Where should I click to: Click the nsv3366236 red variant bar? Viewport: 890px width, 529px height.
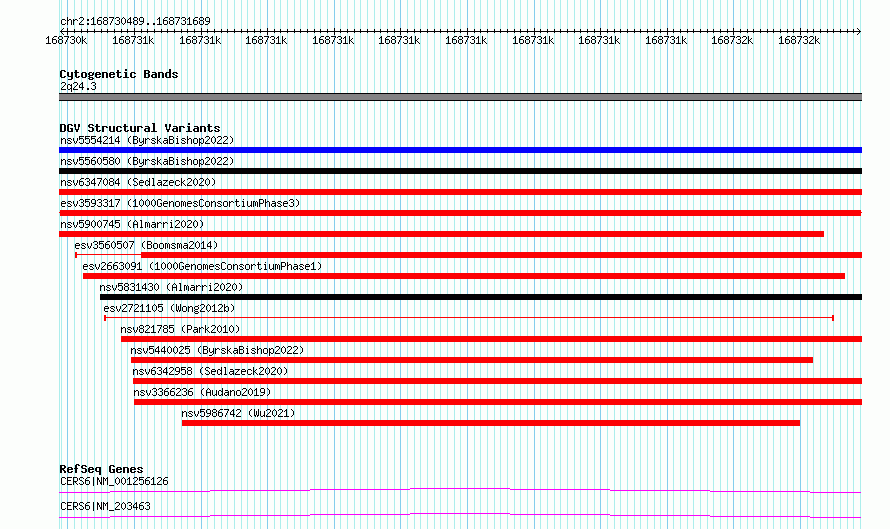coord(498,402)
